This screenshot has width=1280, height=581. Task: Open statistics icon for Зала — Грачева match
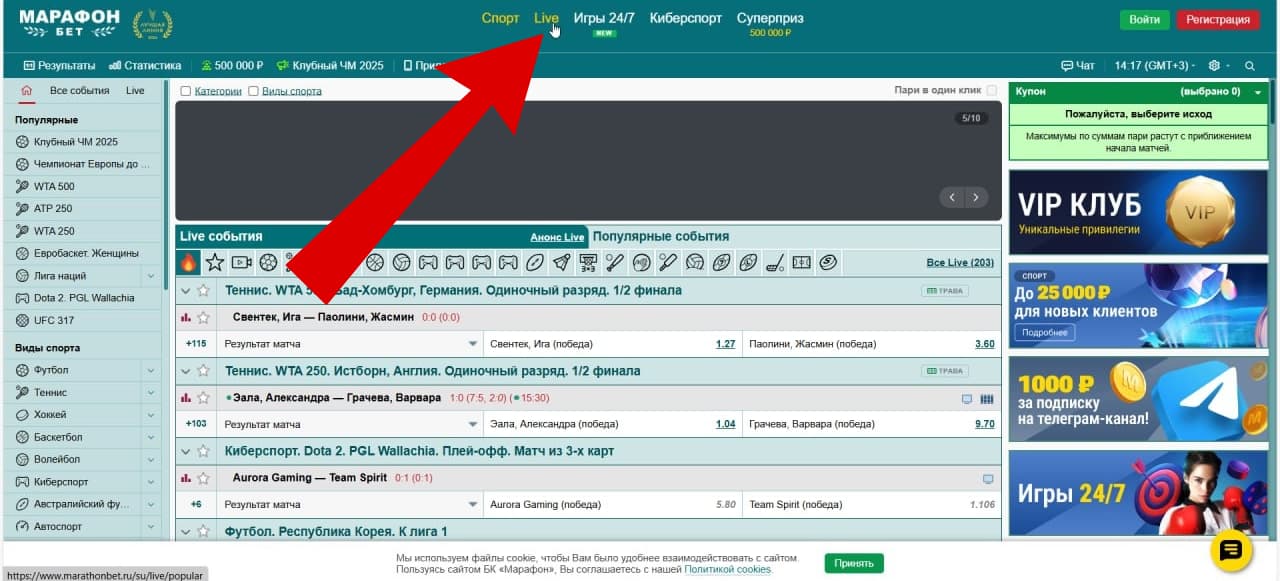(x=186, y=398)
